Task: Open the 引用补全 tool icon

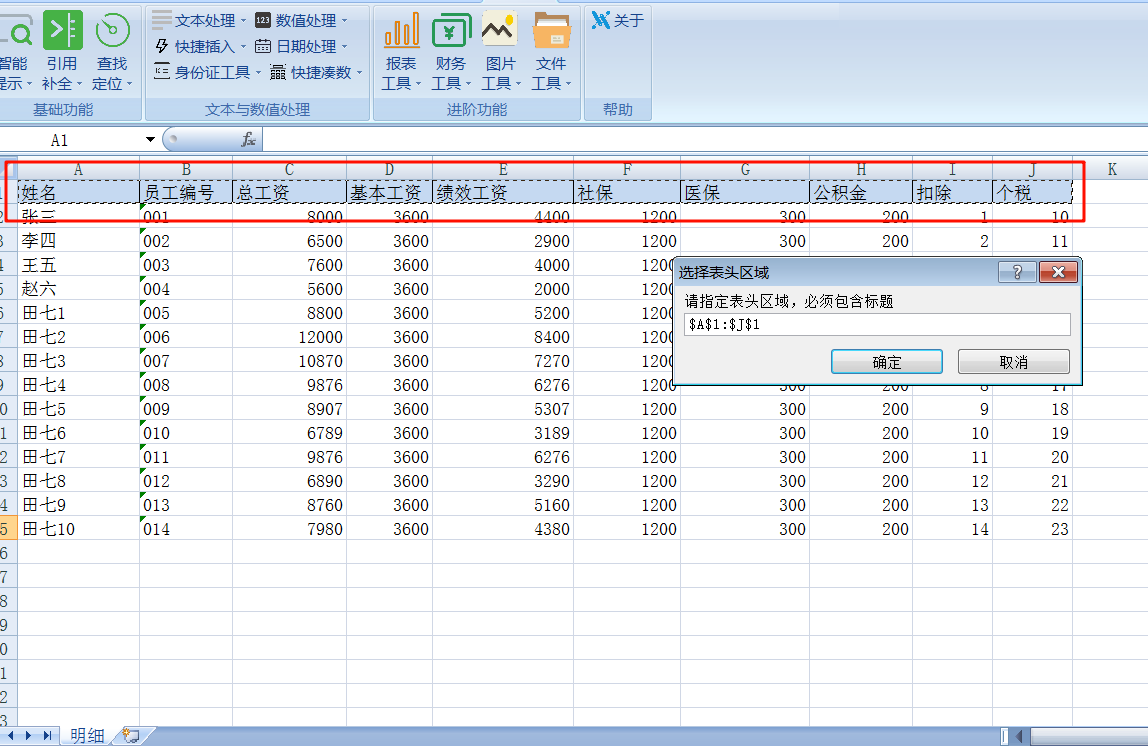Action: click(62, 31)
